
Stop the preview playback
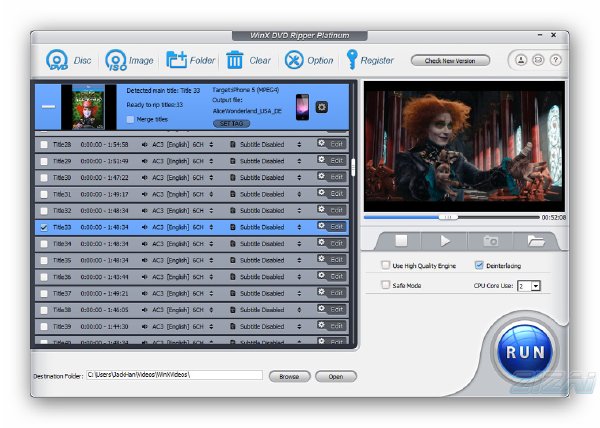401,241
